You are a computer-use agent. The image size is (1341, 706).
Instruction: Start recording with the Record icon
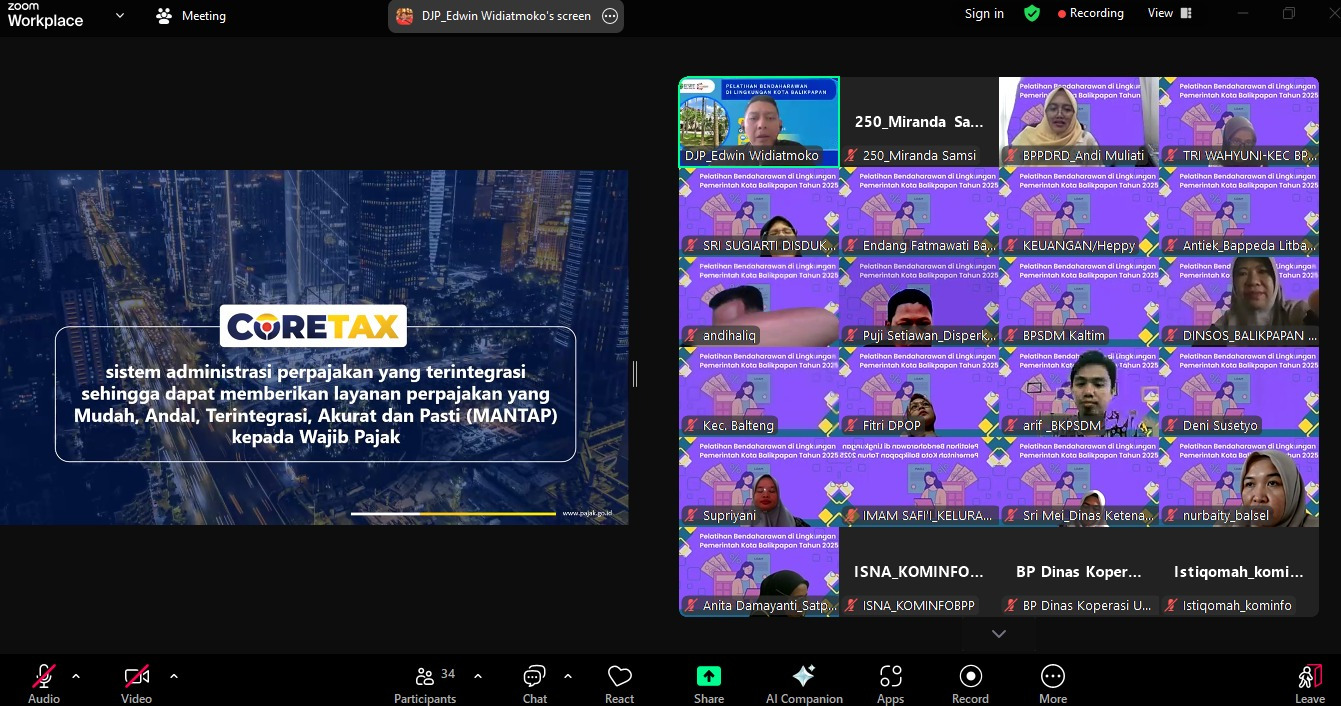point(970,677)
